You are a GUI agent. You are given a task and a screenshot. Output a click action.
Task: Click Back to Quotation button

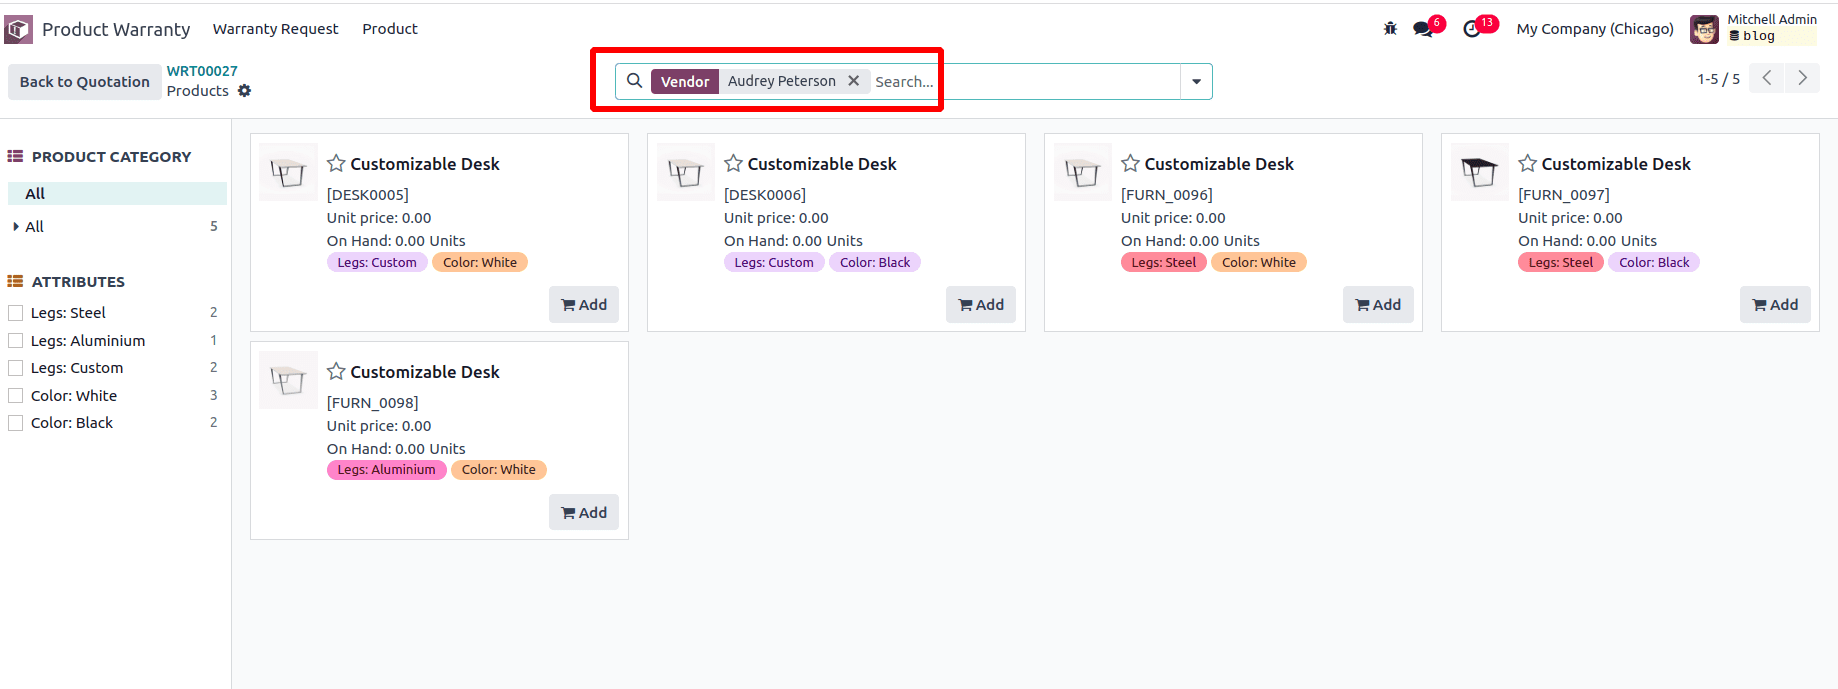85,82
